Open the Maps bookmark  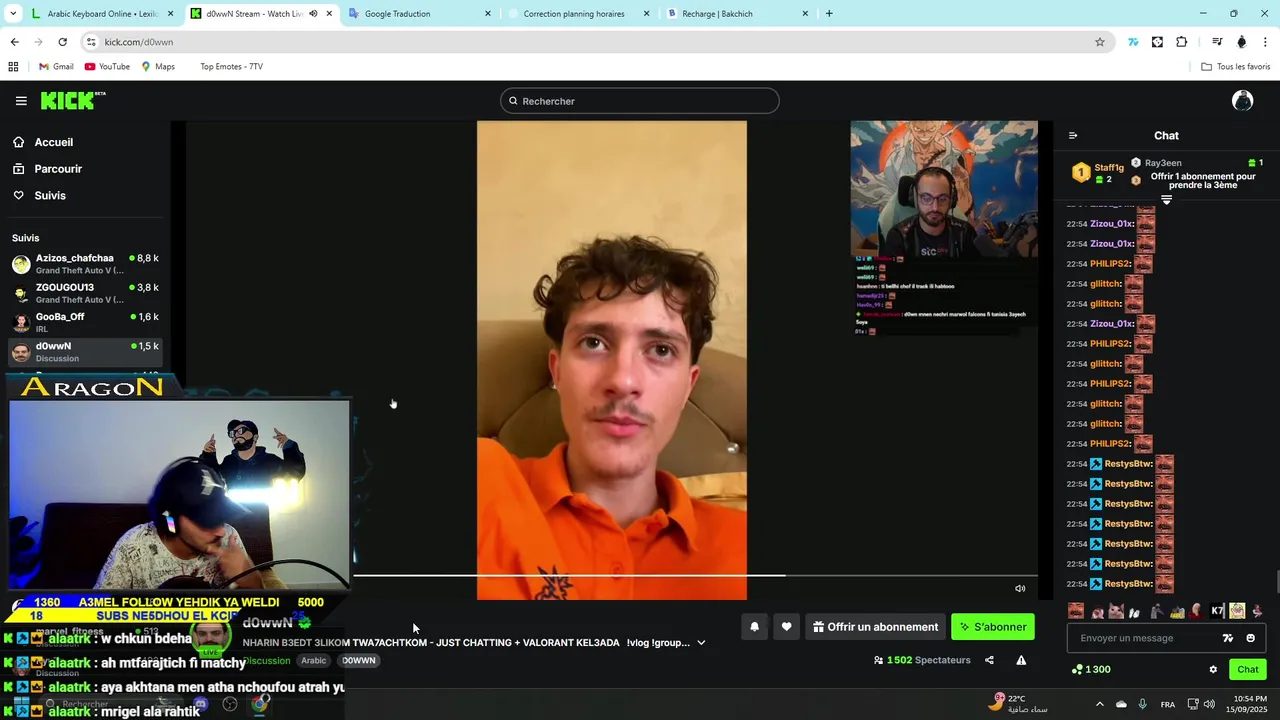pos(158,67)
